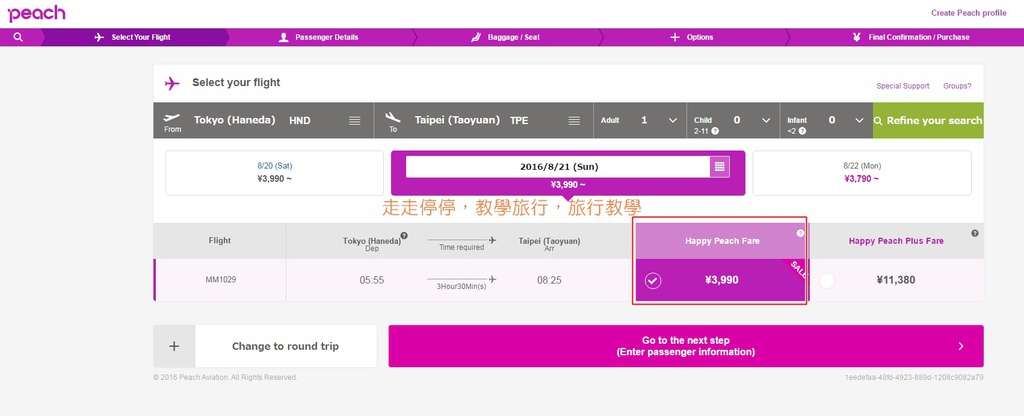Click the Refine your search button
The image size is (1024, 416).
click(928, 120)
